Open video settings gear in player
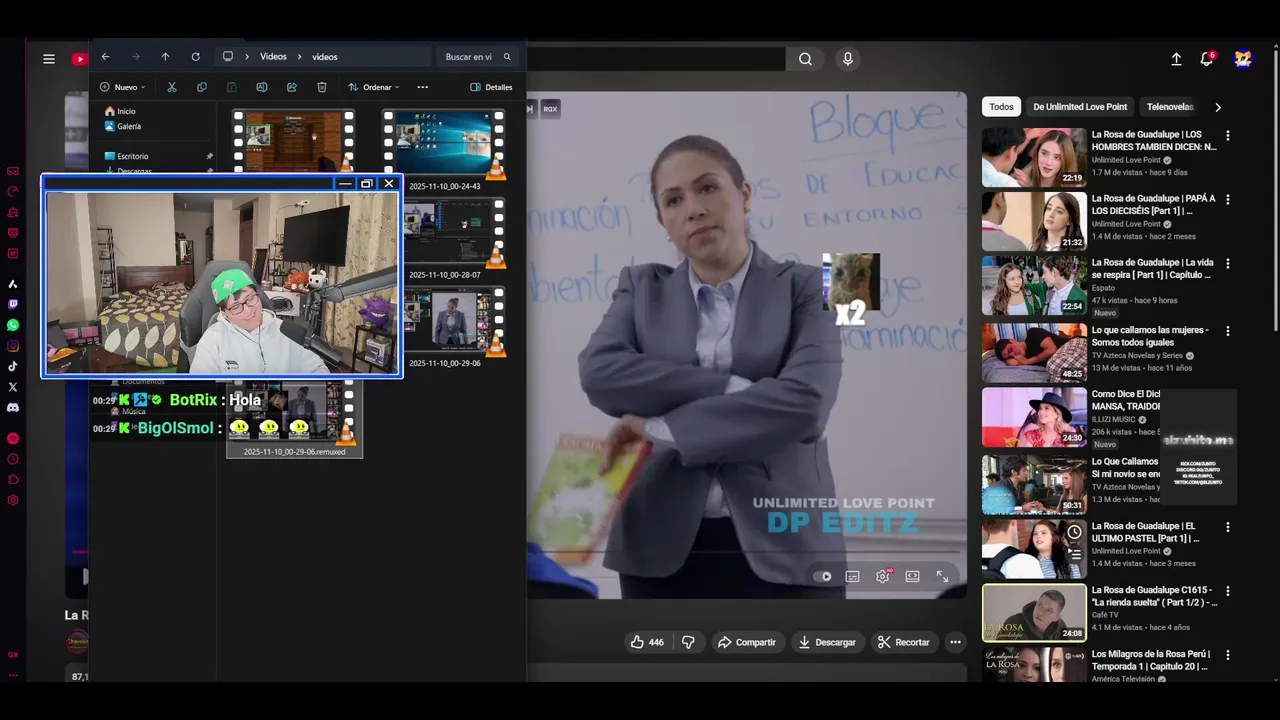Screen dimensions: 1280x720 pos(883,576)
